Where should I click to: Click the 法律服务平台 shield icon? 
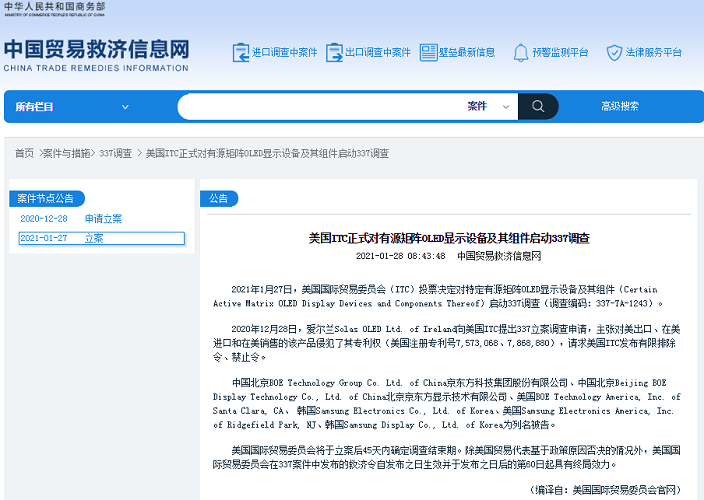click(x=614, y=53)
